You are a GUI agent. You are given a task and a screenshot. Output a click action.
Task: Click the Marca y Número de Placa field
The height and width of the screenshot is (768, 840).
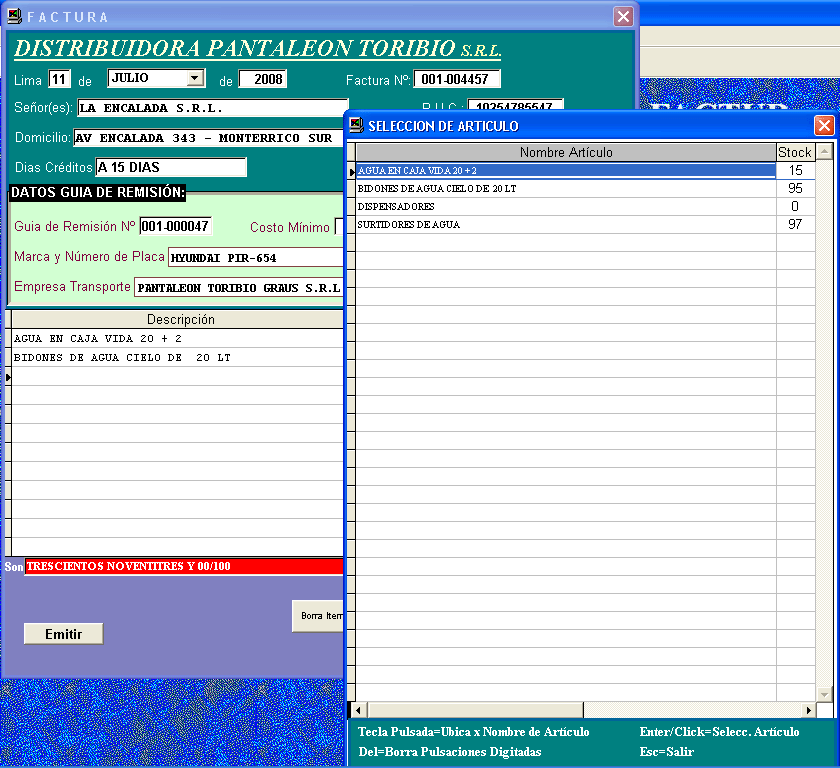coord(255,257)
